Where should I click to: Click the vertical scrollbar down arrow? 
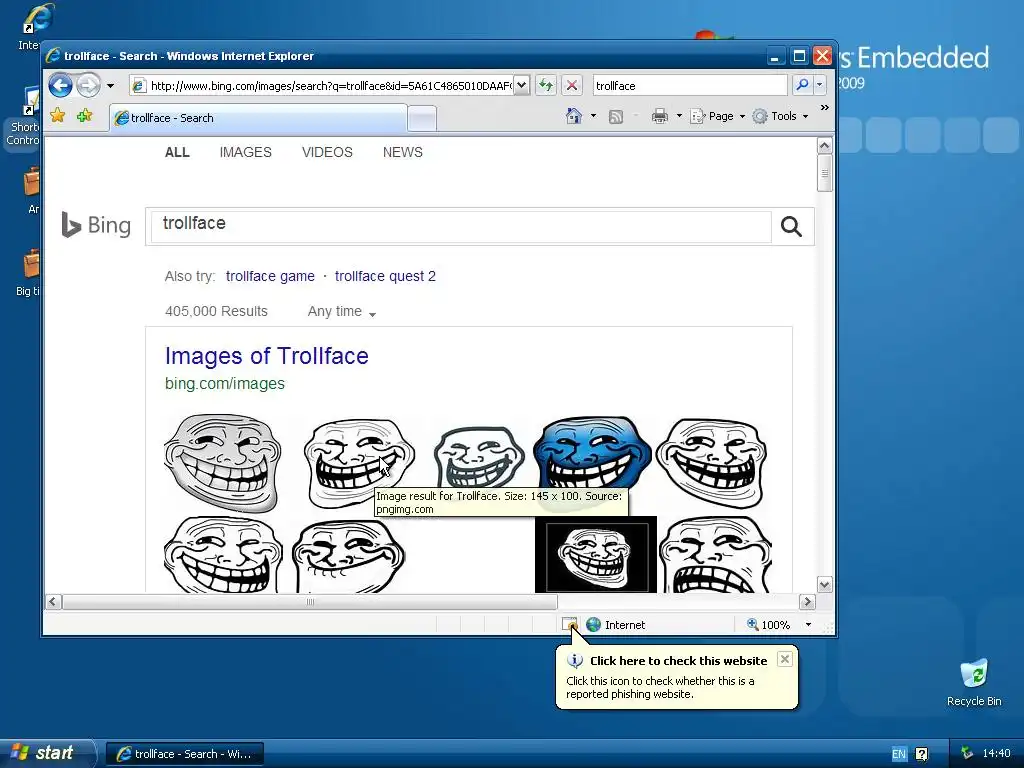coord(824,584)
